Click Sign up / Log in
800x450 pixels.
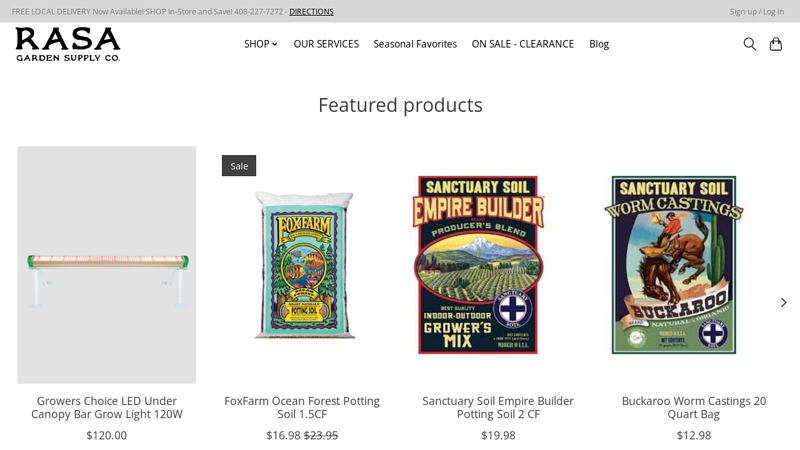[757, 11]
